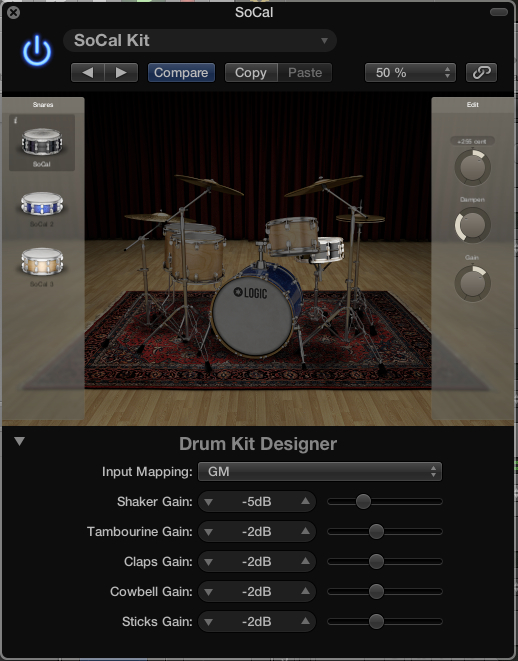Click the Tambourine Gain -2dB value

point(257,532)
